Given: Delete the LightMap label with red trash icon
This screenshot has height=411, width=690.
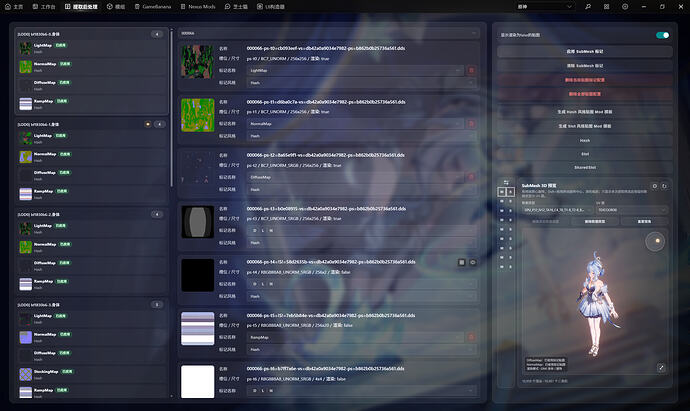Looking at the screenshot, I should (471, 70).
